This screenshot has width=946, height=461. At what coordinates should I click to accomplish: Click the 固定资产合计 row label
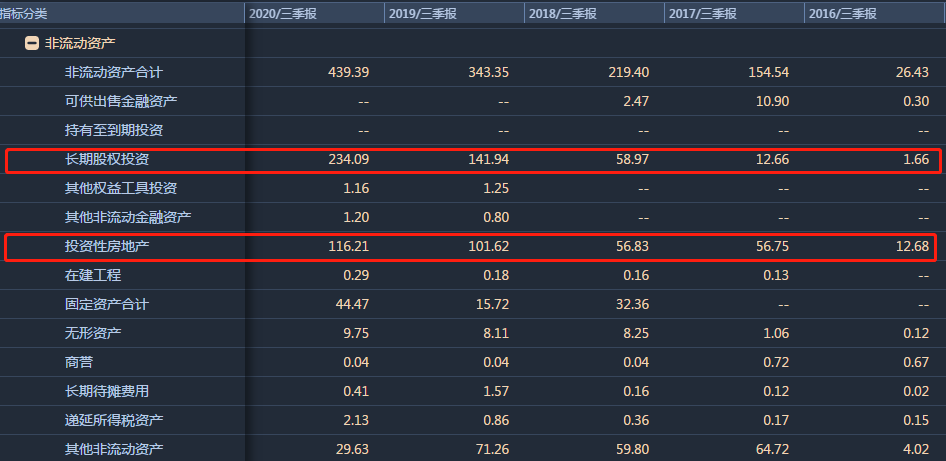tap(107, 304)
